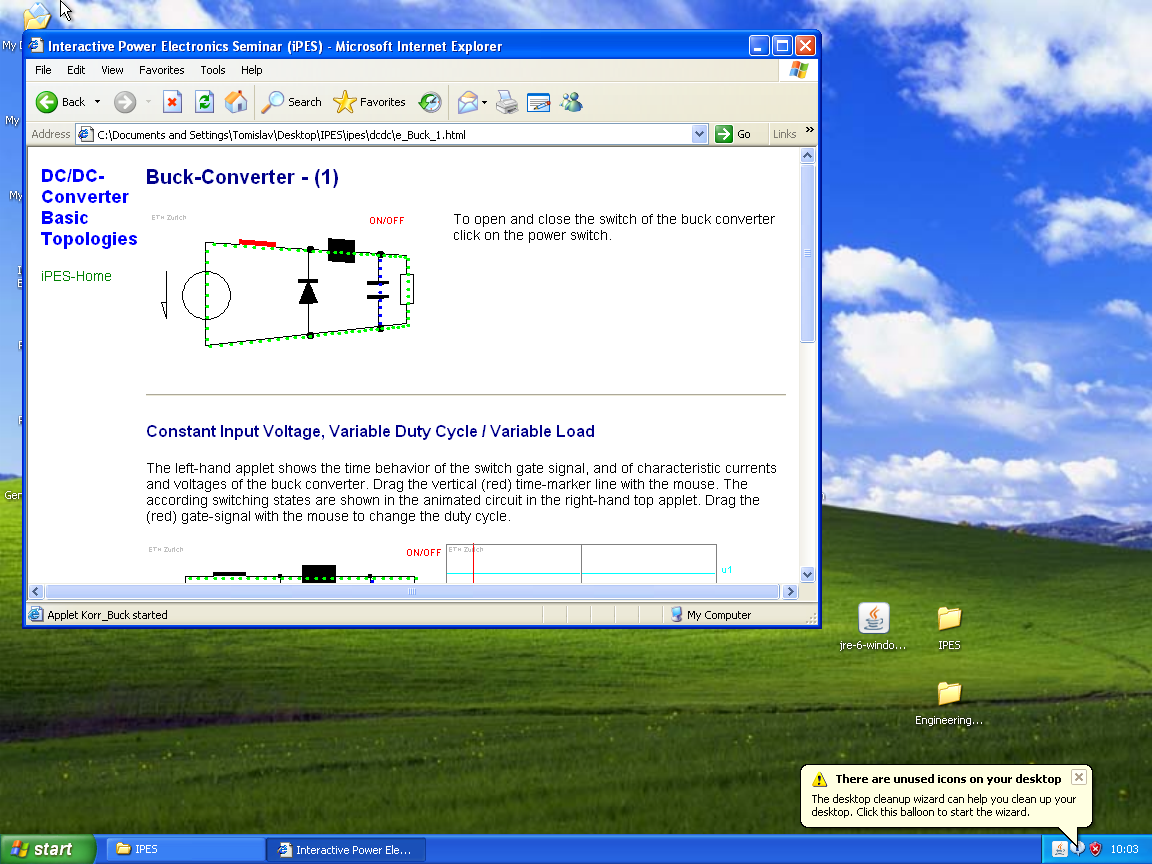Click ON/OFF on the lower applet

pyautogui.click(x=424, y=552)
